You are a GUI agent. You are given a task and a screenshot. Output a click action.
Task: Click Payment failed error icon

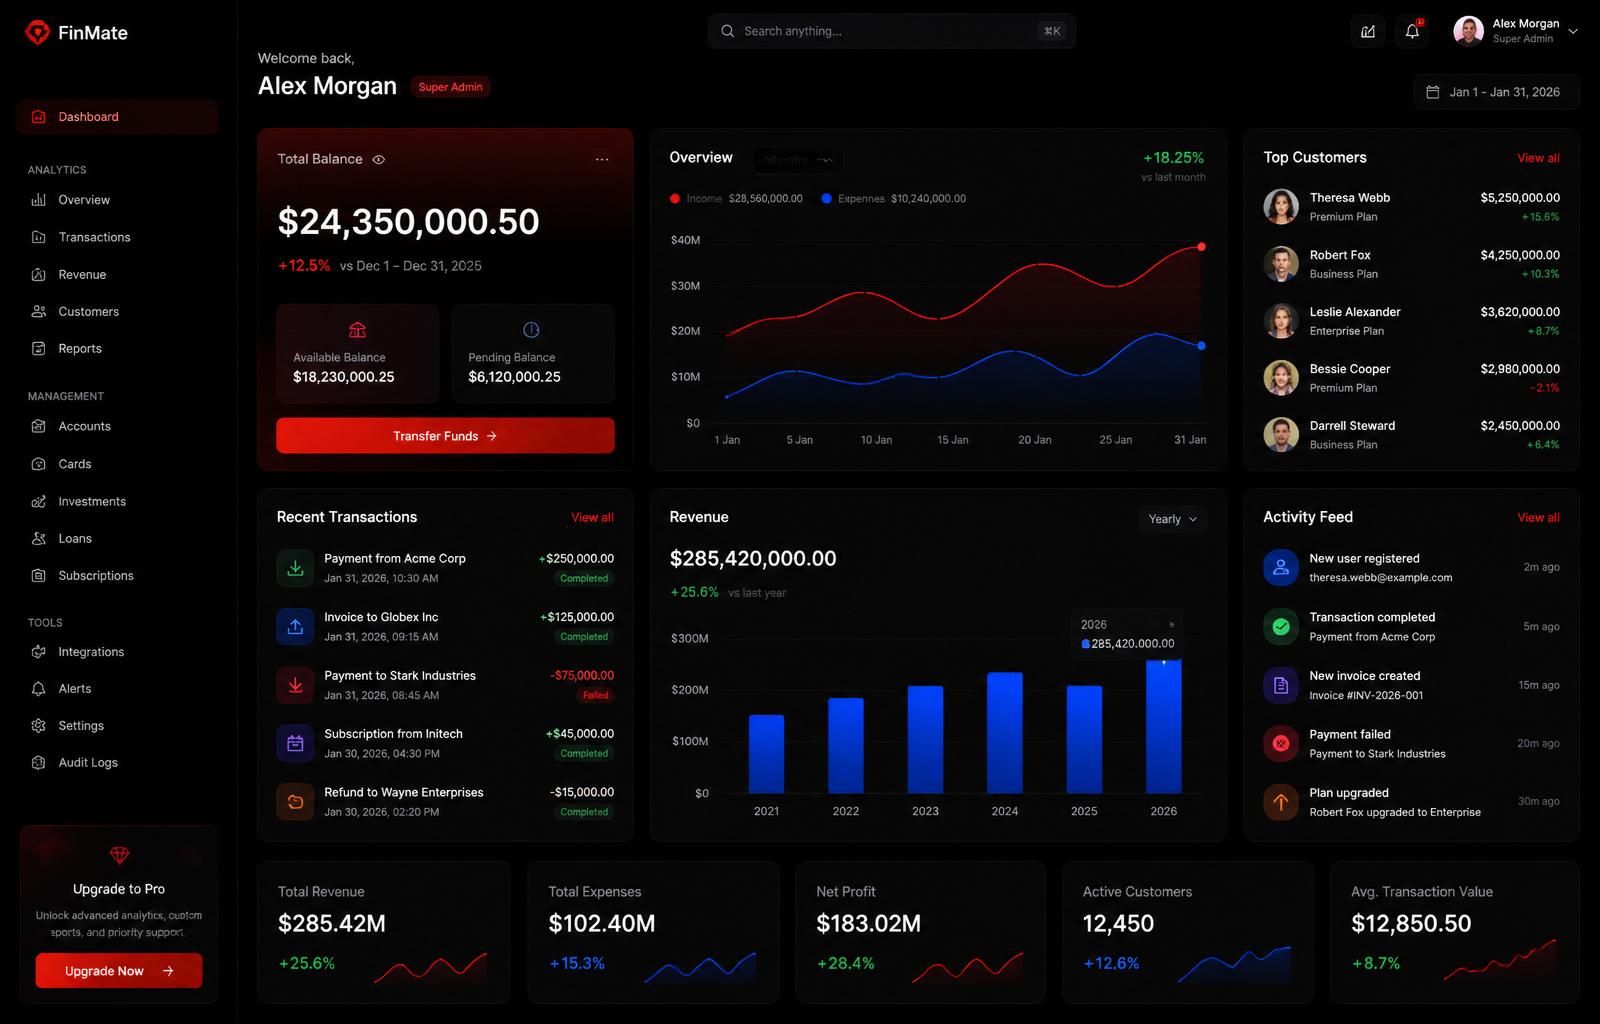[x=1281, y=743]
